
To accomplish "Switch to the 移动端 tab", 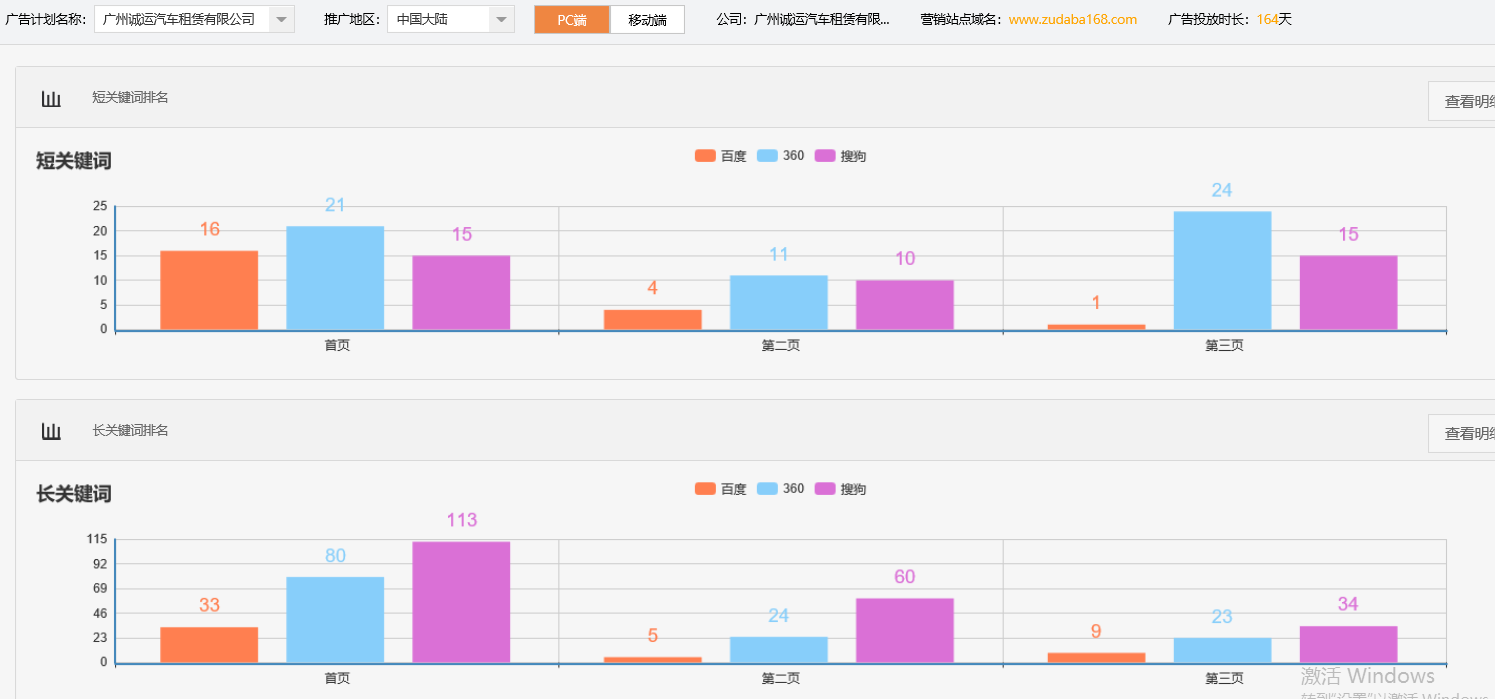I will tap(646, 18).
